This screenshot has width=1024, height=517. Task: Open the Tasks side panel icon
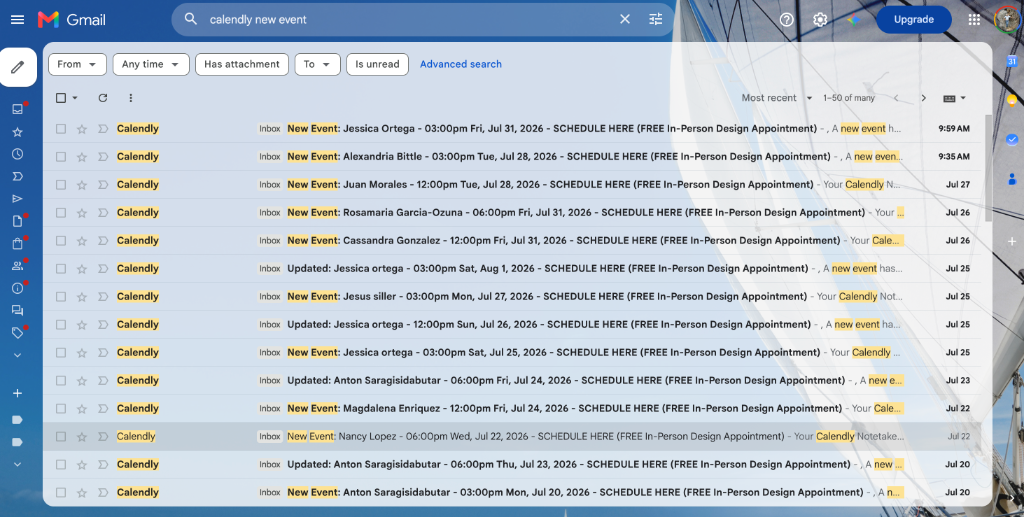click(x=1012, y=139)
